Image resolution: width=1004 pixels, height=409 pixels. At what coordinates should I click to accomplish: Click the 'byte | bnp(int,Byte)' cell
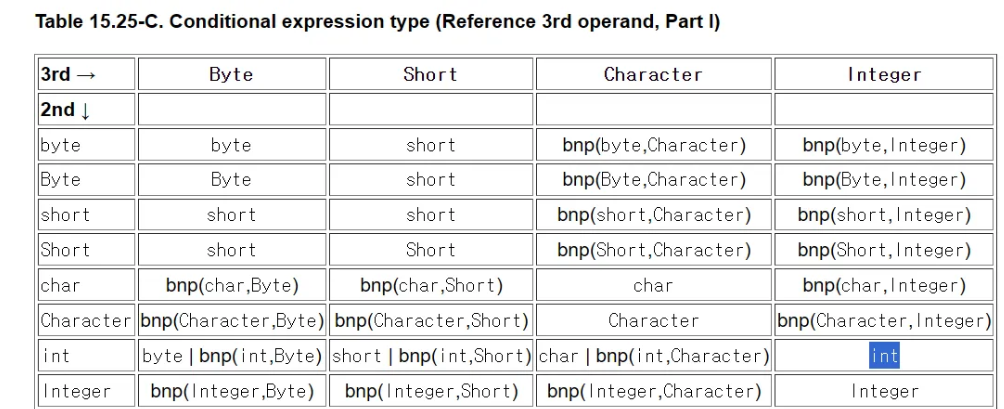click(232, 356)
